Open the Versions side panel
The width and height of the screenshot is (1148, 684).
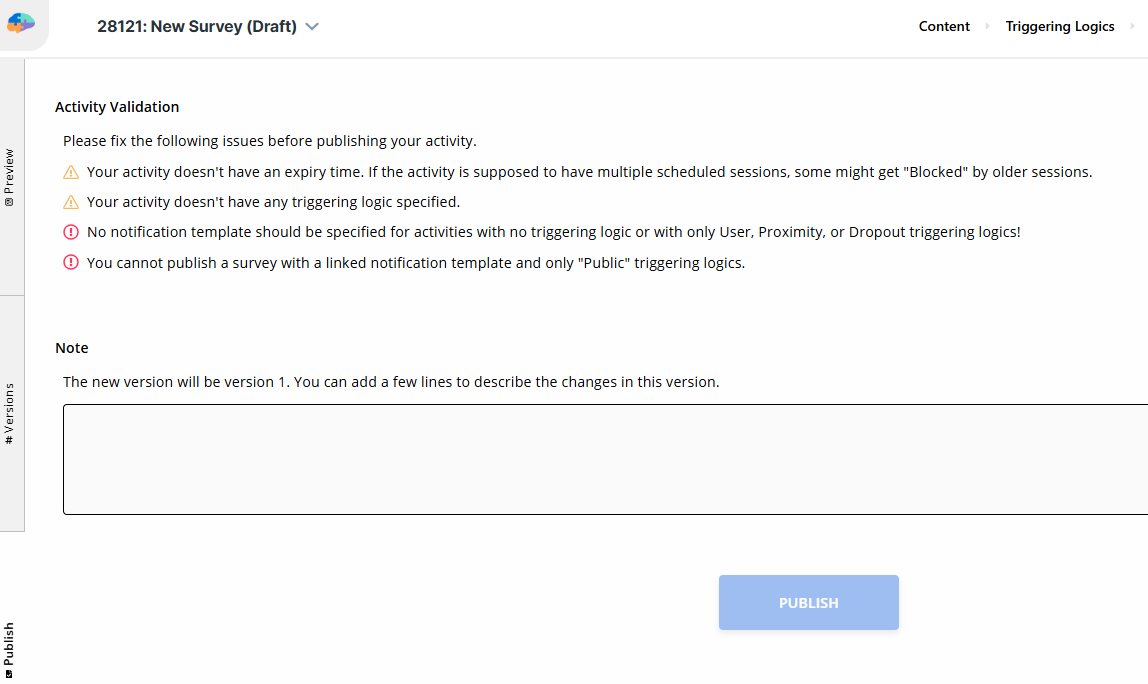[x=10, y=413]
